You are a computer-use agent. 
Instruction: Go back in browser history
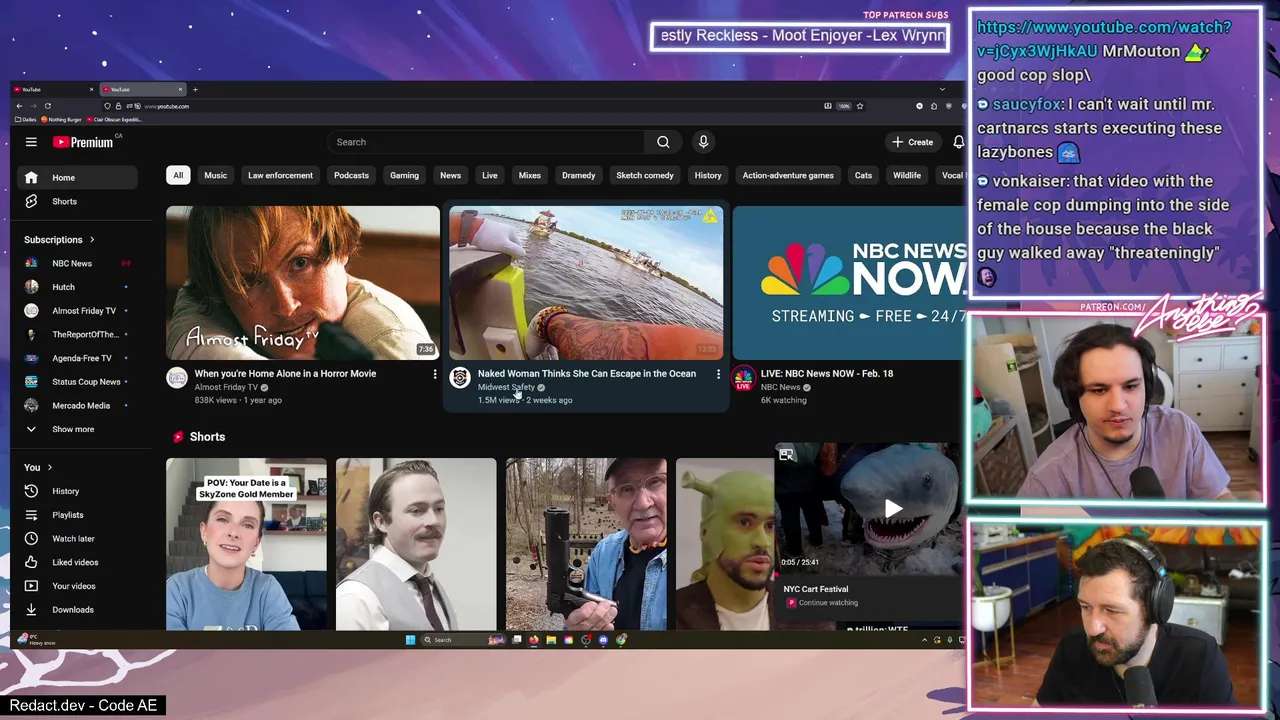tap(19, 106)
